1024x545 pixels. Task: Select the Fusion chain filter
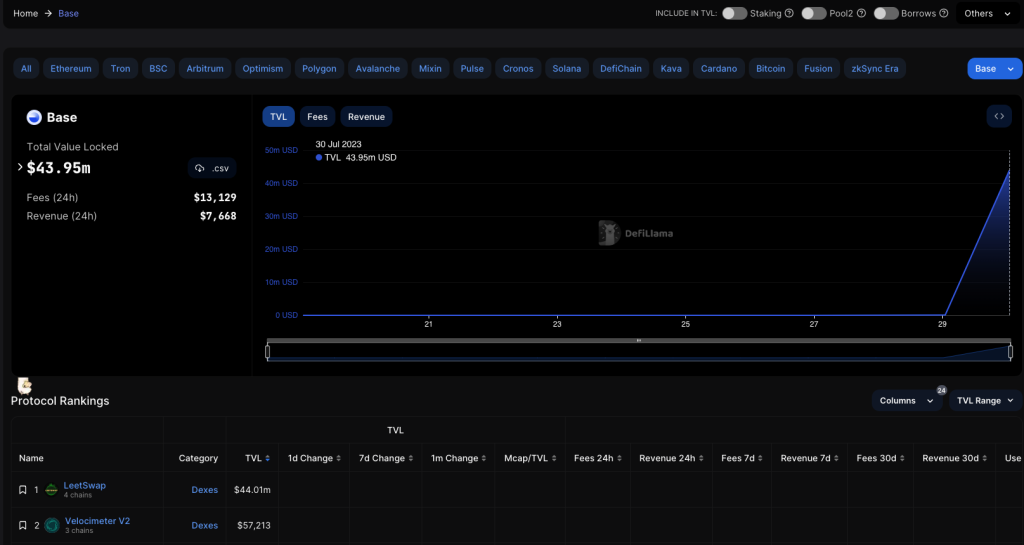(818, 69)
